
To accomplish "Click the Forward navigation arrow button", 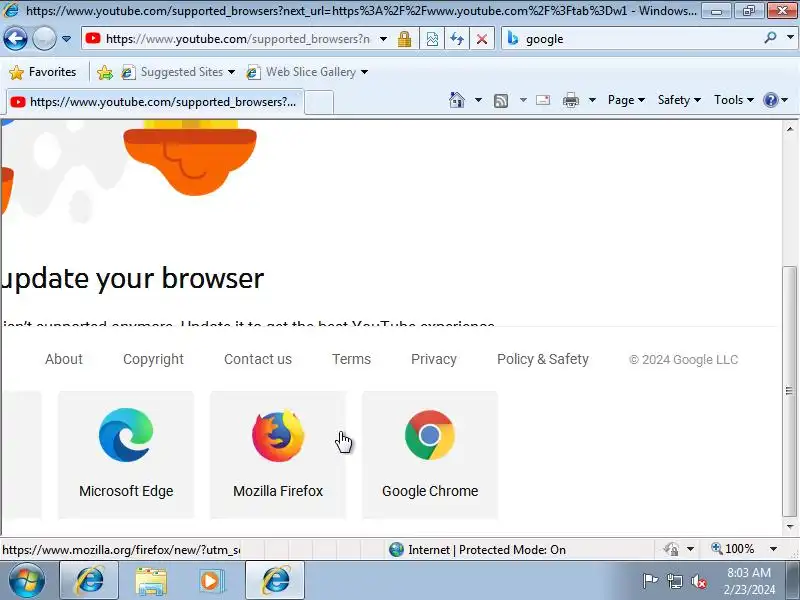I will click(x=44, y=38).
